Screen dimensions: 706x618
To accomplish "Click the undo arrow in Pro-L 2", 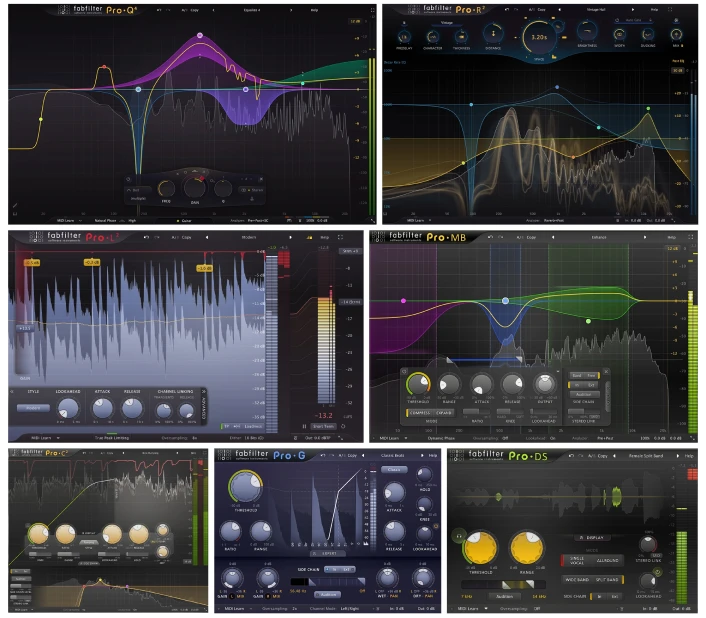I will point(146,237).
